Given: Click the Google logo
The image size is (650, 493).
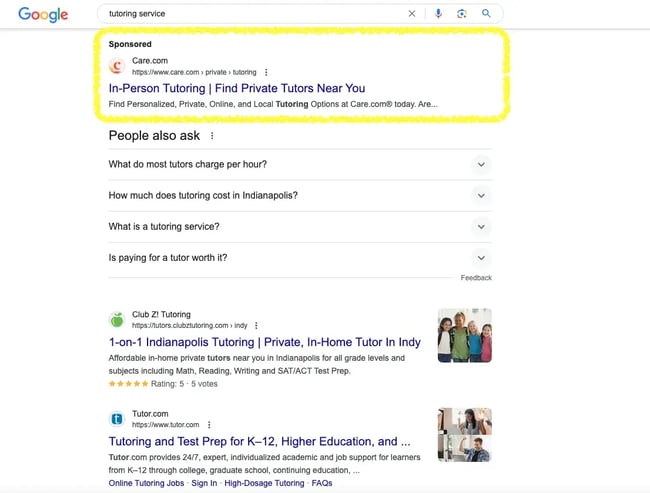Looking at the screenshot, I should click(x=43, y=15).
